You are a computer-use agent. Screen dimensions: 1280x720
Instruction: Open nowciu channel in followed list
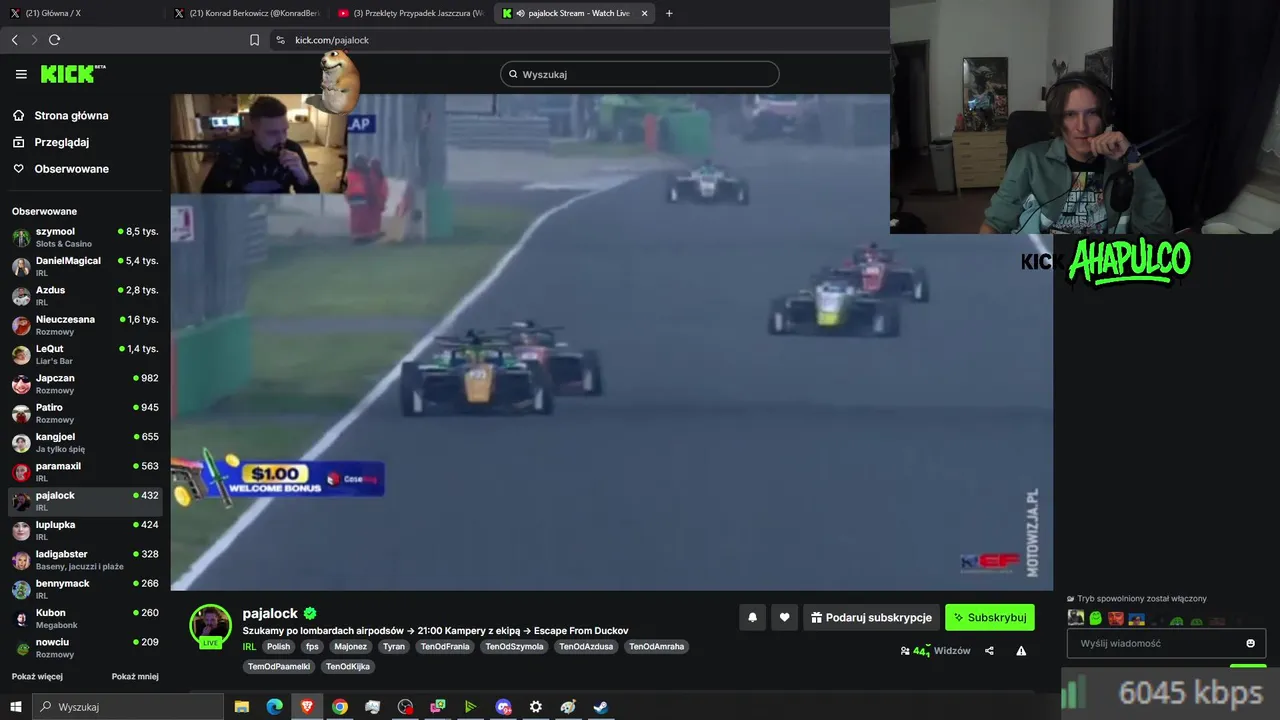tap(85, 648)
